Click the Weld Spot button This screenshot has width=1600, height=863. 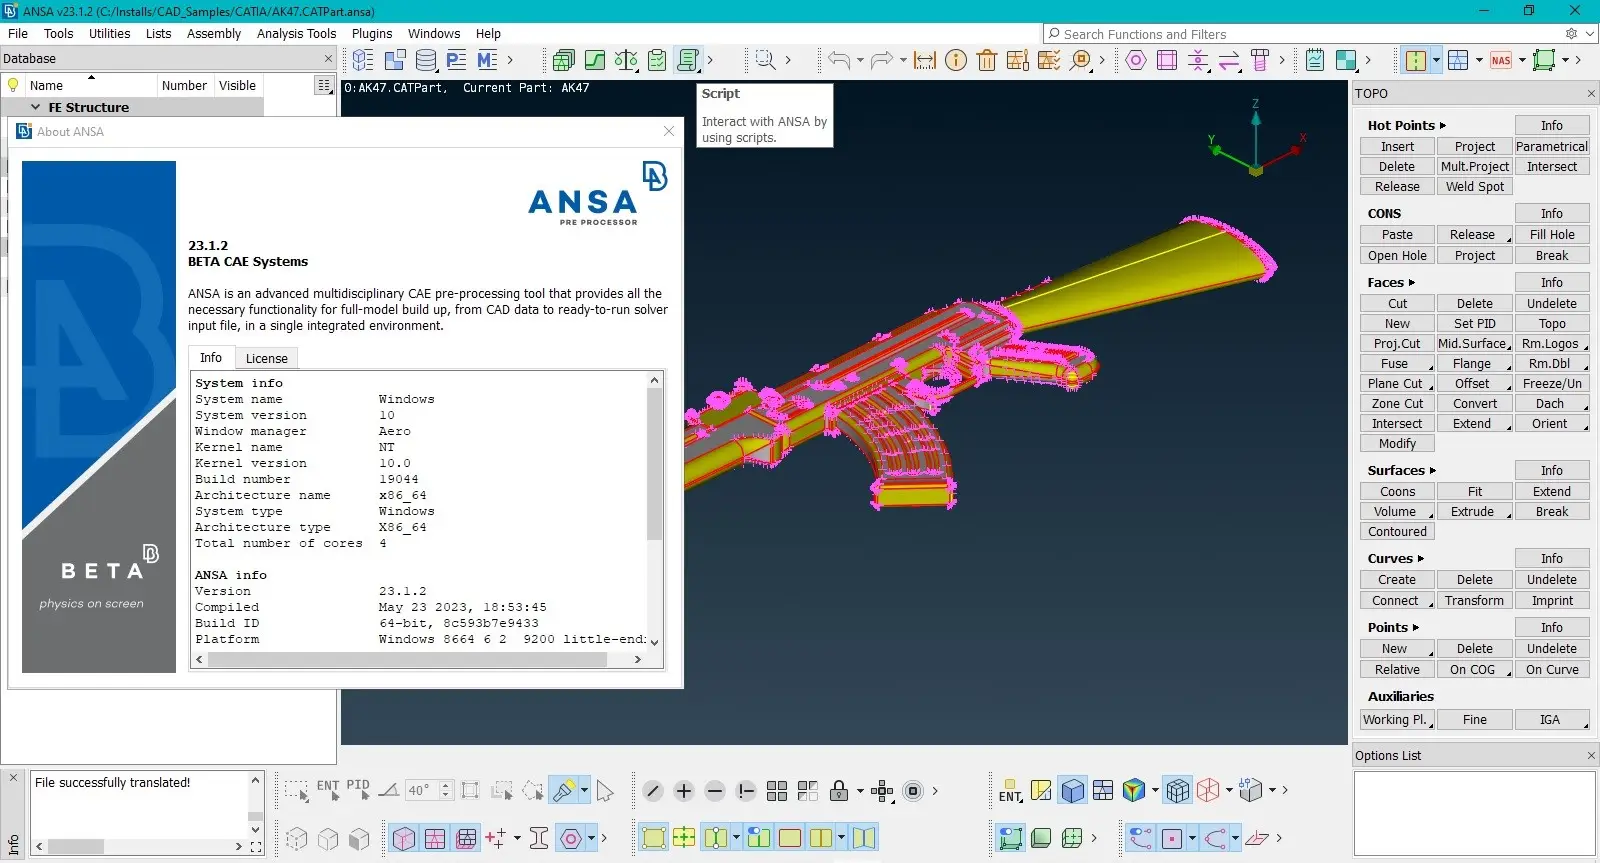1474,187
